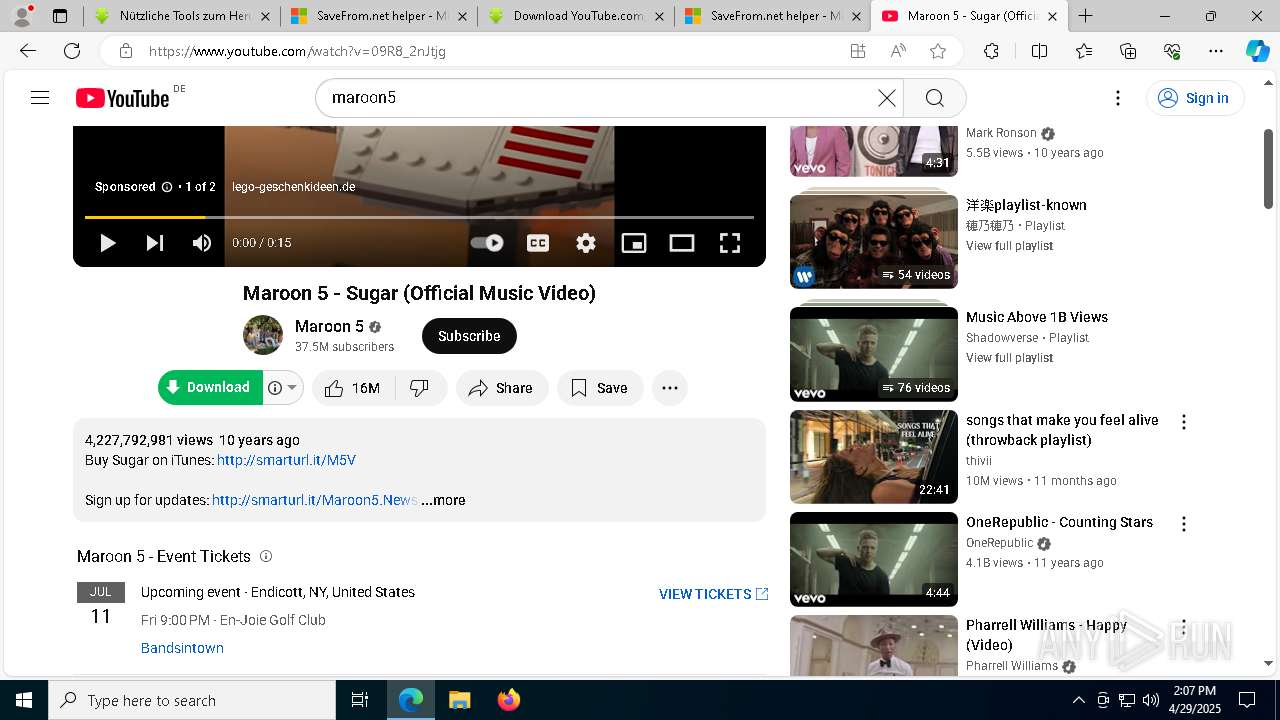Screen dimensions: 1280x720
Task: Expand description with ...more
Action: pyautogui.click(x=443, y=500)
